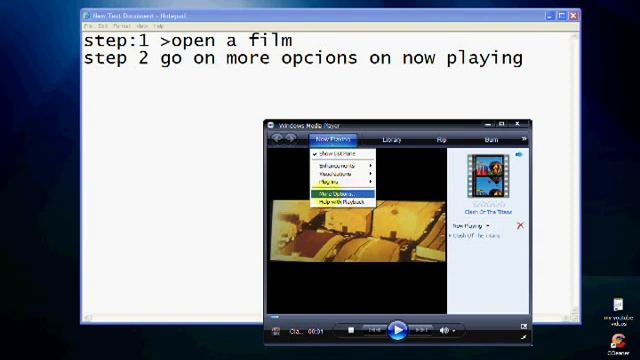The height and width of the screenshot is (360, 640).
Task: Open the Now Playing tab
Action: [333, 140]
